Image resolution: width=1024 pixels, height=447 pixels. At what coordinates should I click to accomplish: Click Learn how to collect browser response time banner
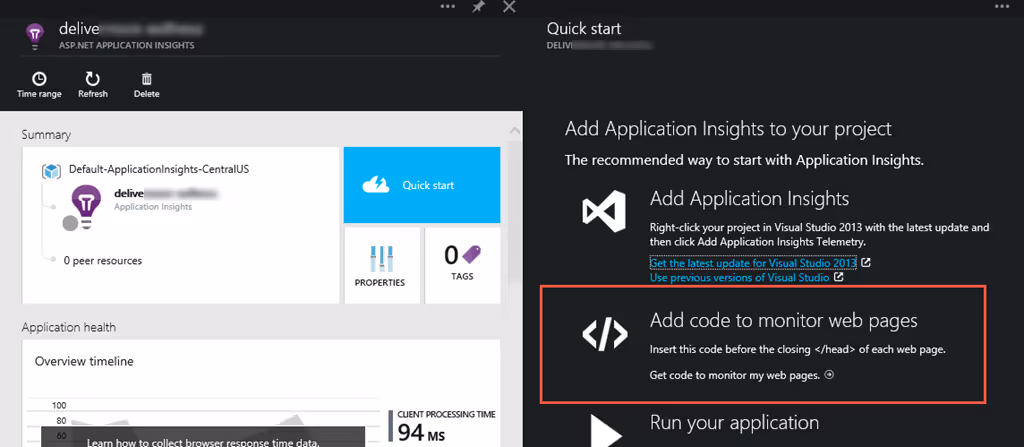click(203, 437)
